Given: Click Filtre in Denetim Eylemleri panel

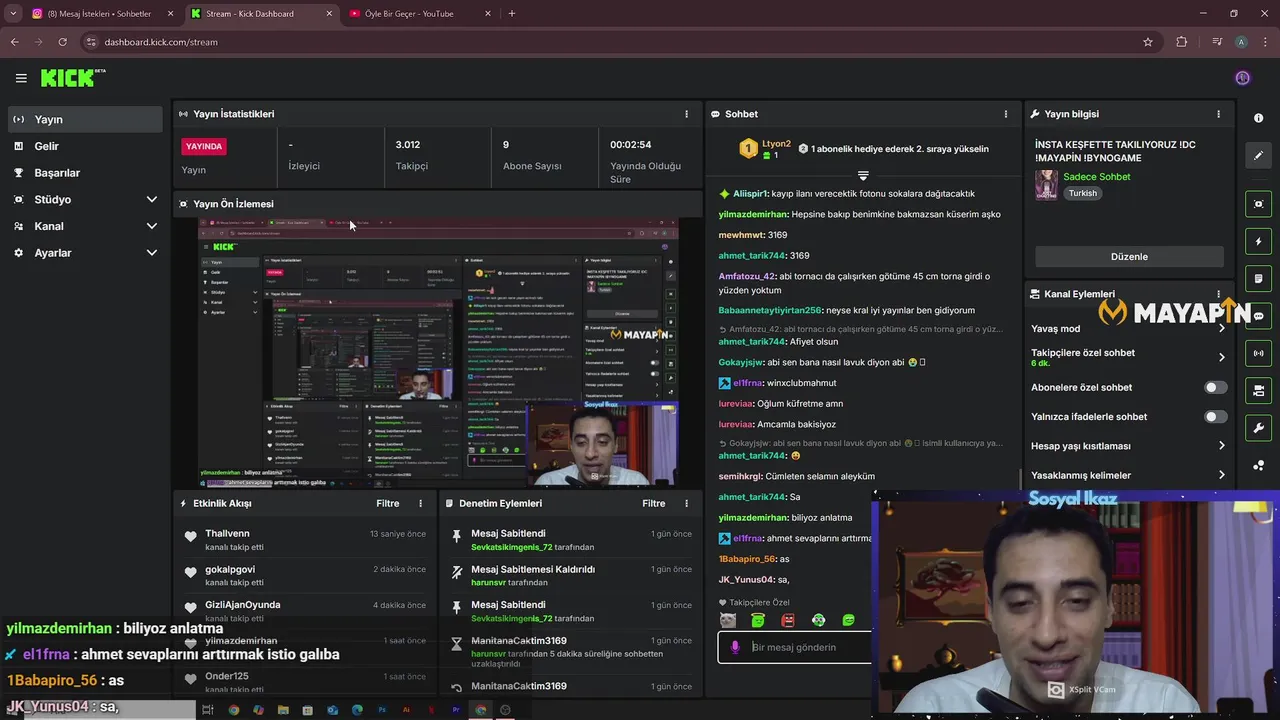Looking at the screenshot, I should [x=654, y=504].
